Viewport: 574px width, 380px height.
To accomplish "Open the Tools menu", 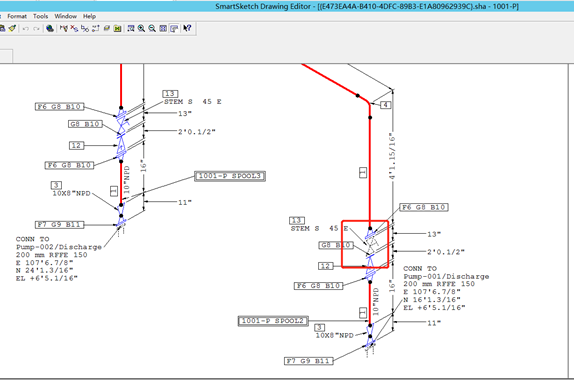I will (x=40, y=16).
